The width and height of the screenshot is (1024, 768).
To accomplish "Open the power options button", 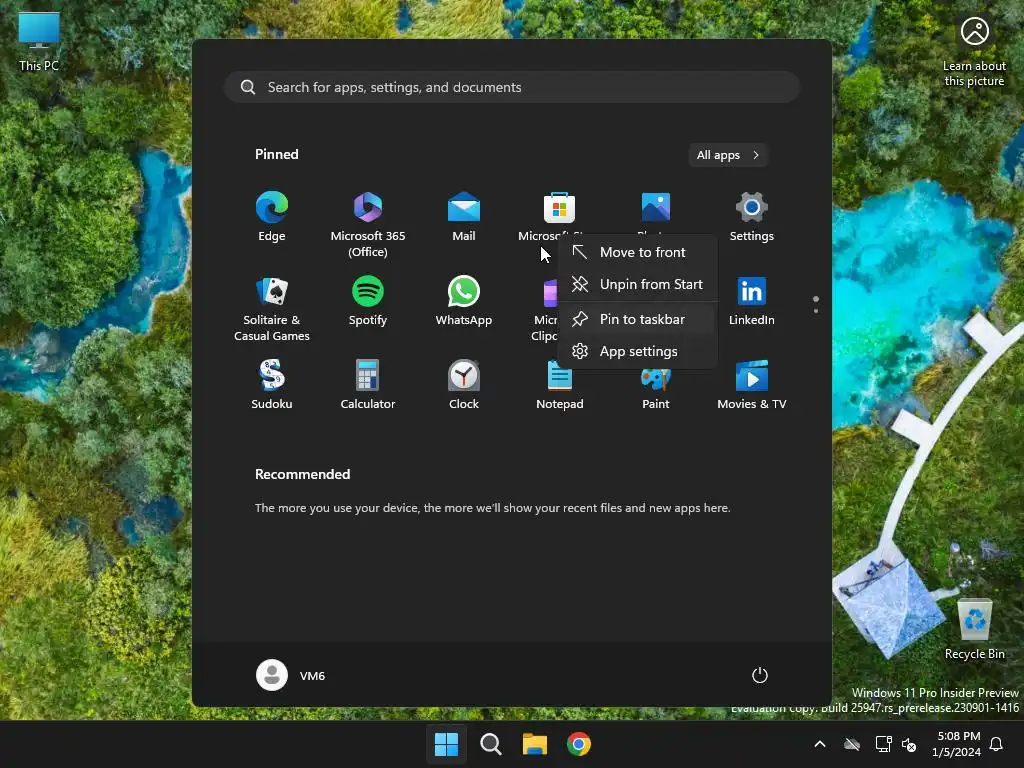I will (760, 675).
